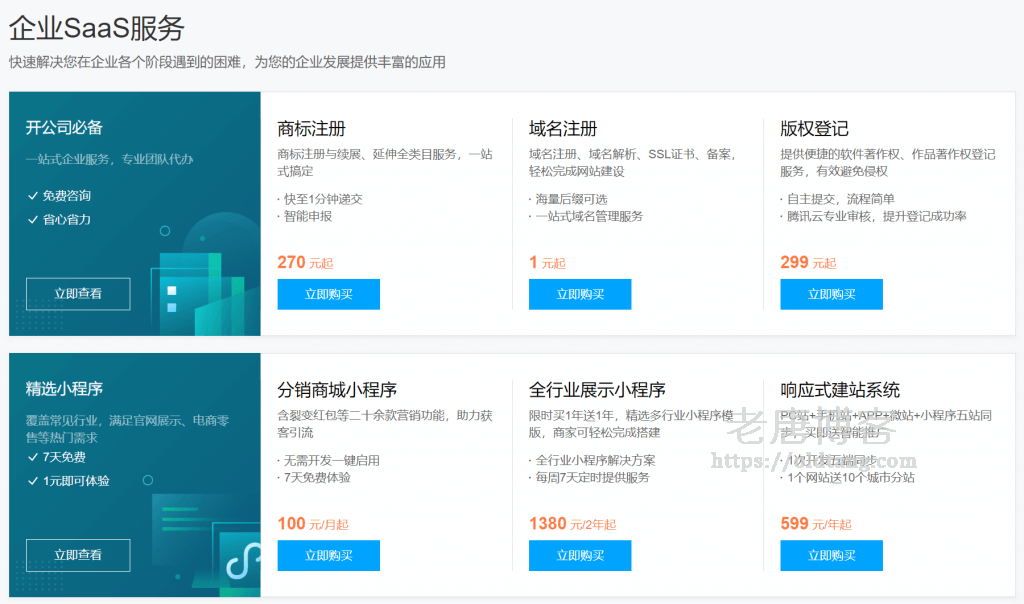The image size is (1024, 604).
Task: Click 立即购买 under 响应式建站系统
Action: pos(831,556)
